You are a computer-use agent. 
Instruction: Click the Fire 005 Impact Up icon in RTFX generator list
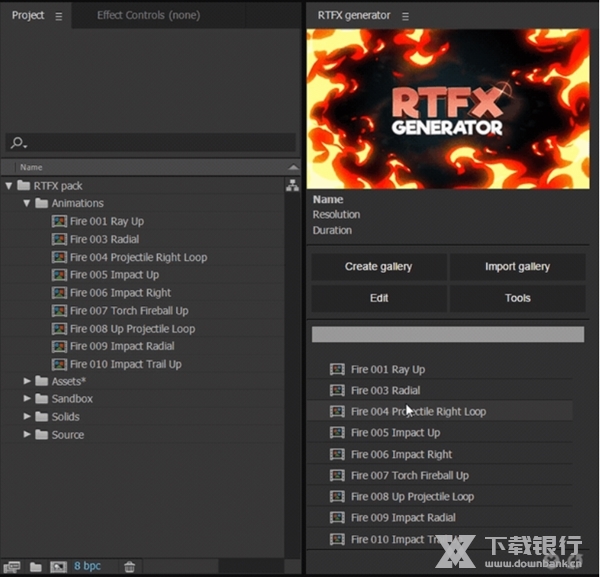[x=337, y=433]
